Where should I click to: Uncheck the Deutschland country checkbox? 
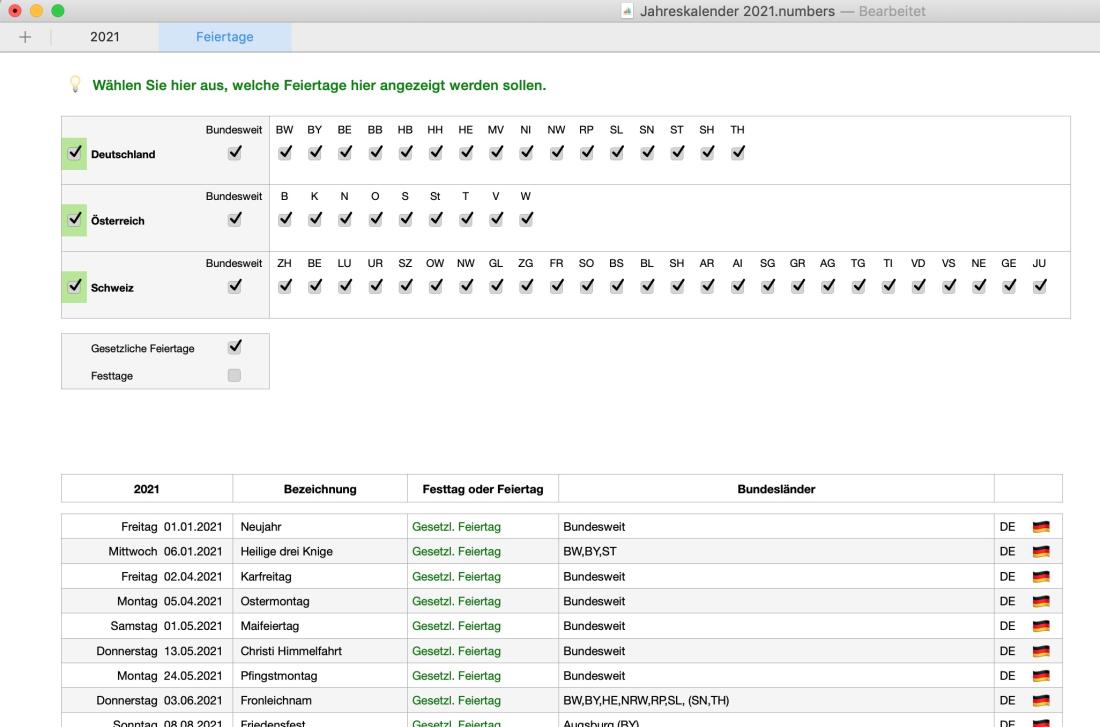[x=74, y=154]
